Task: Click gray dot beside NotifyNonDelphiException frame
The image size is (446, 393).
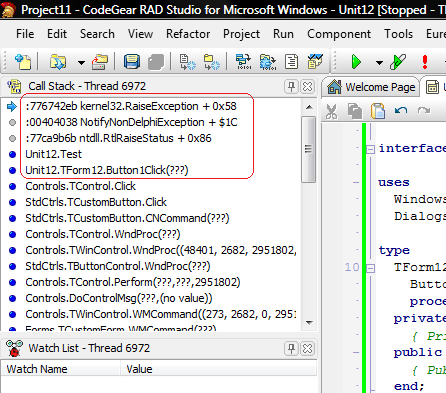Action: (13, 122)
